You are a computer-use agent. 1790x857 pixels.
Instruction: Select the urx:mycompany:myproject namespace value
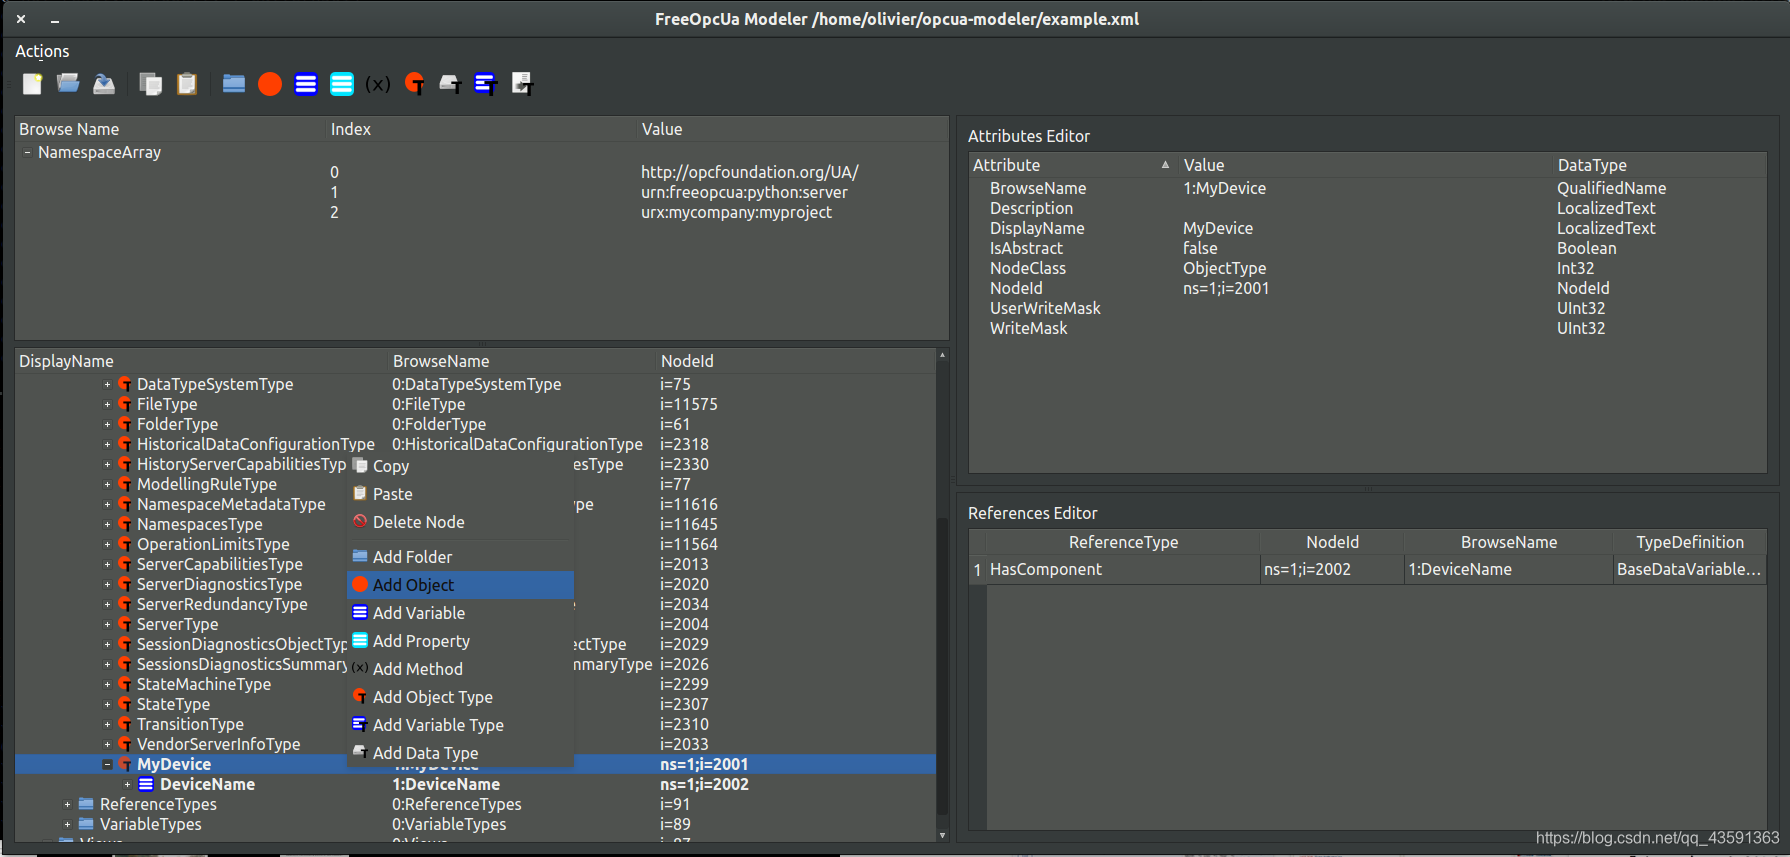coord(736,212)
